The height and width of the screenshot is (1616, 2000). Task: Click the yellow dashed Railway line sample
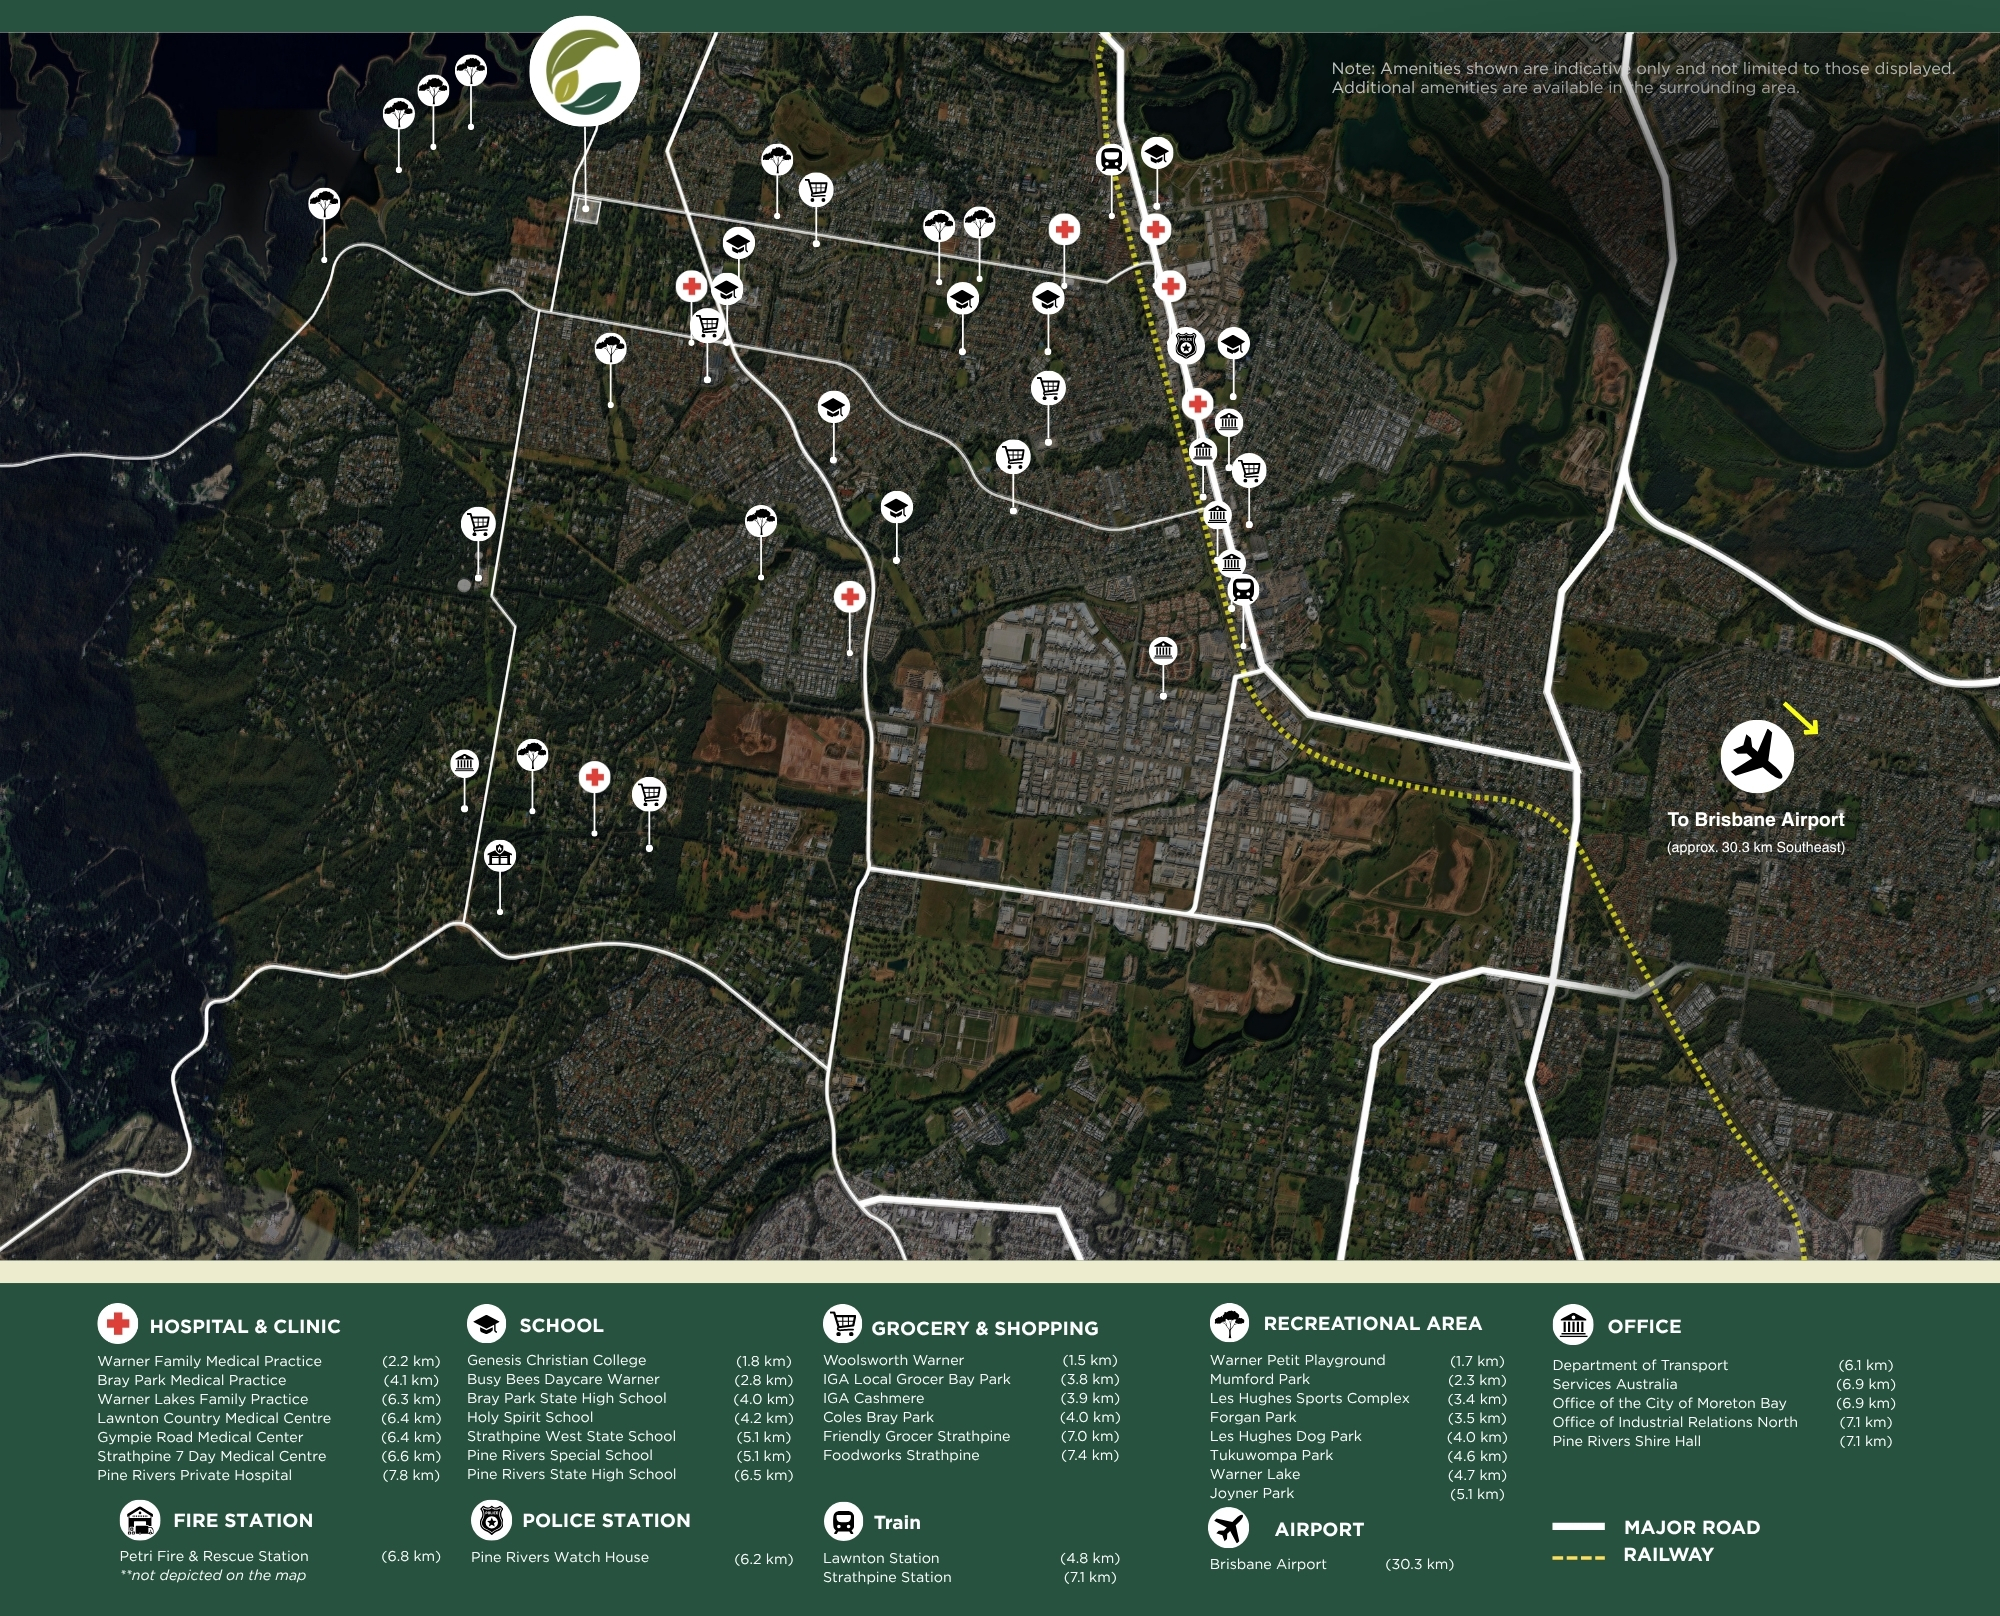pos(1578,1558)
